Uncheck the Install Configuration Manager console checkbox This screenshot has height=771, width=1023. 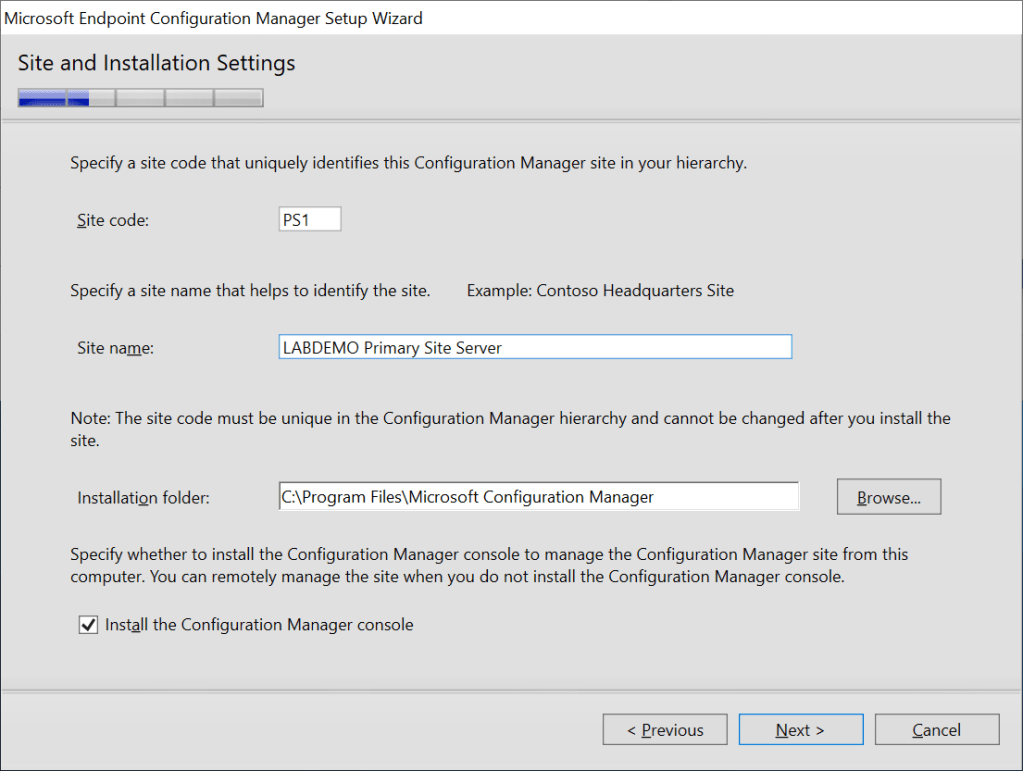[88, 625]
